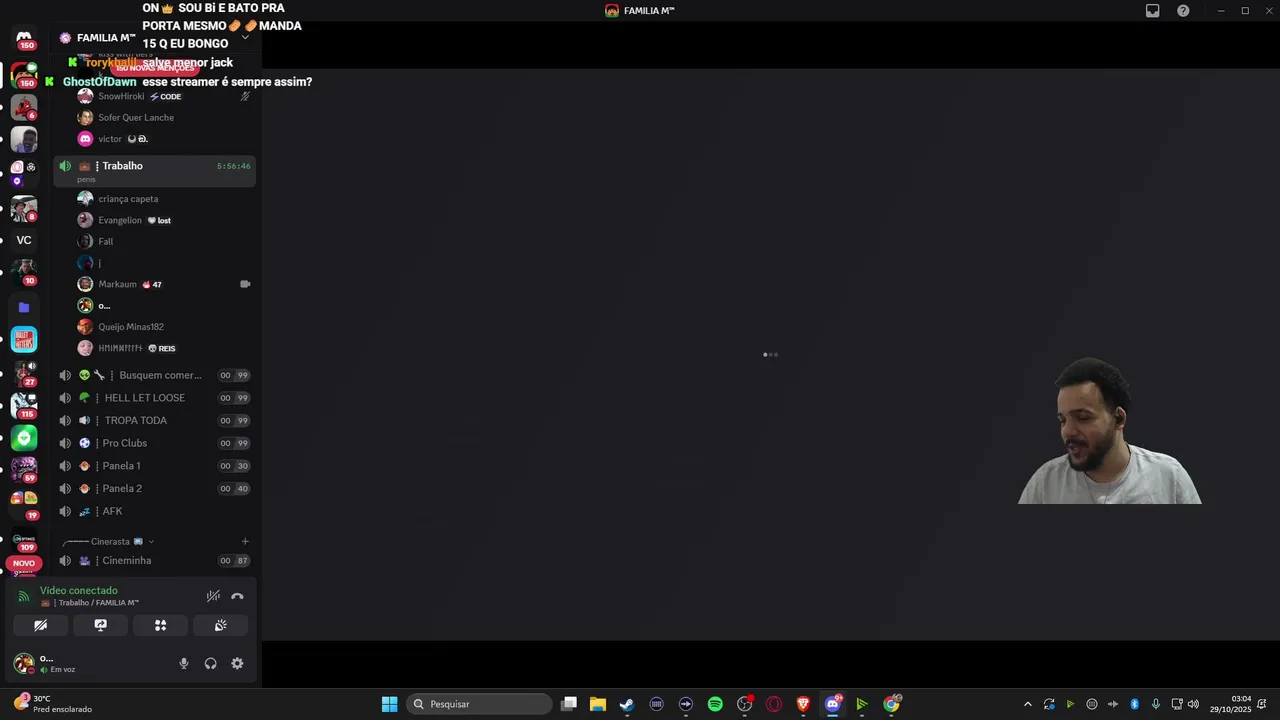
Task: Turn on the camera
Action: pos(41,625)
